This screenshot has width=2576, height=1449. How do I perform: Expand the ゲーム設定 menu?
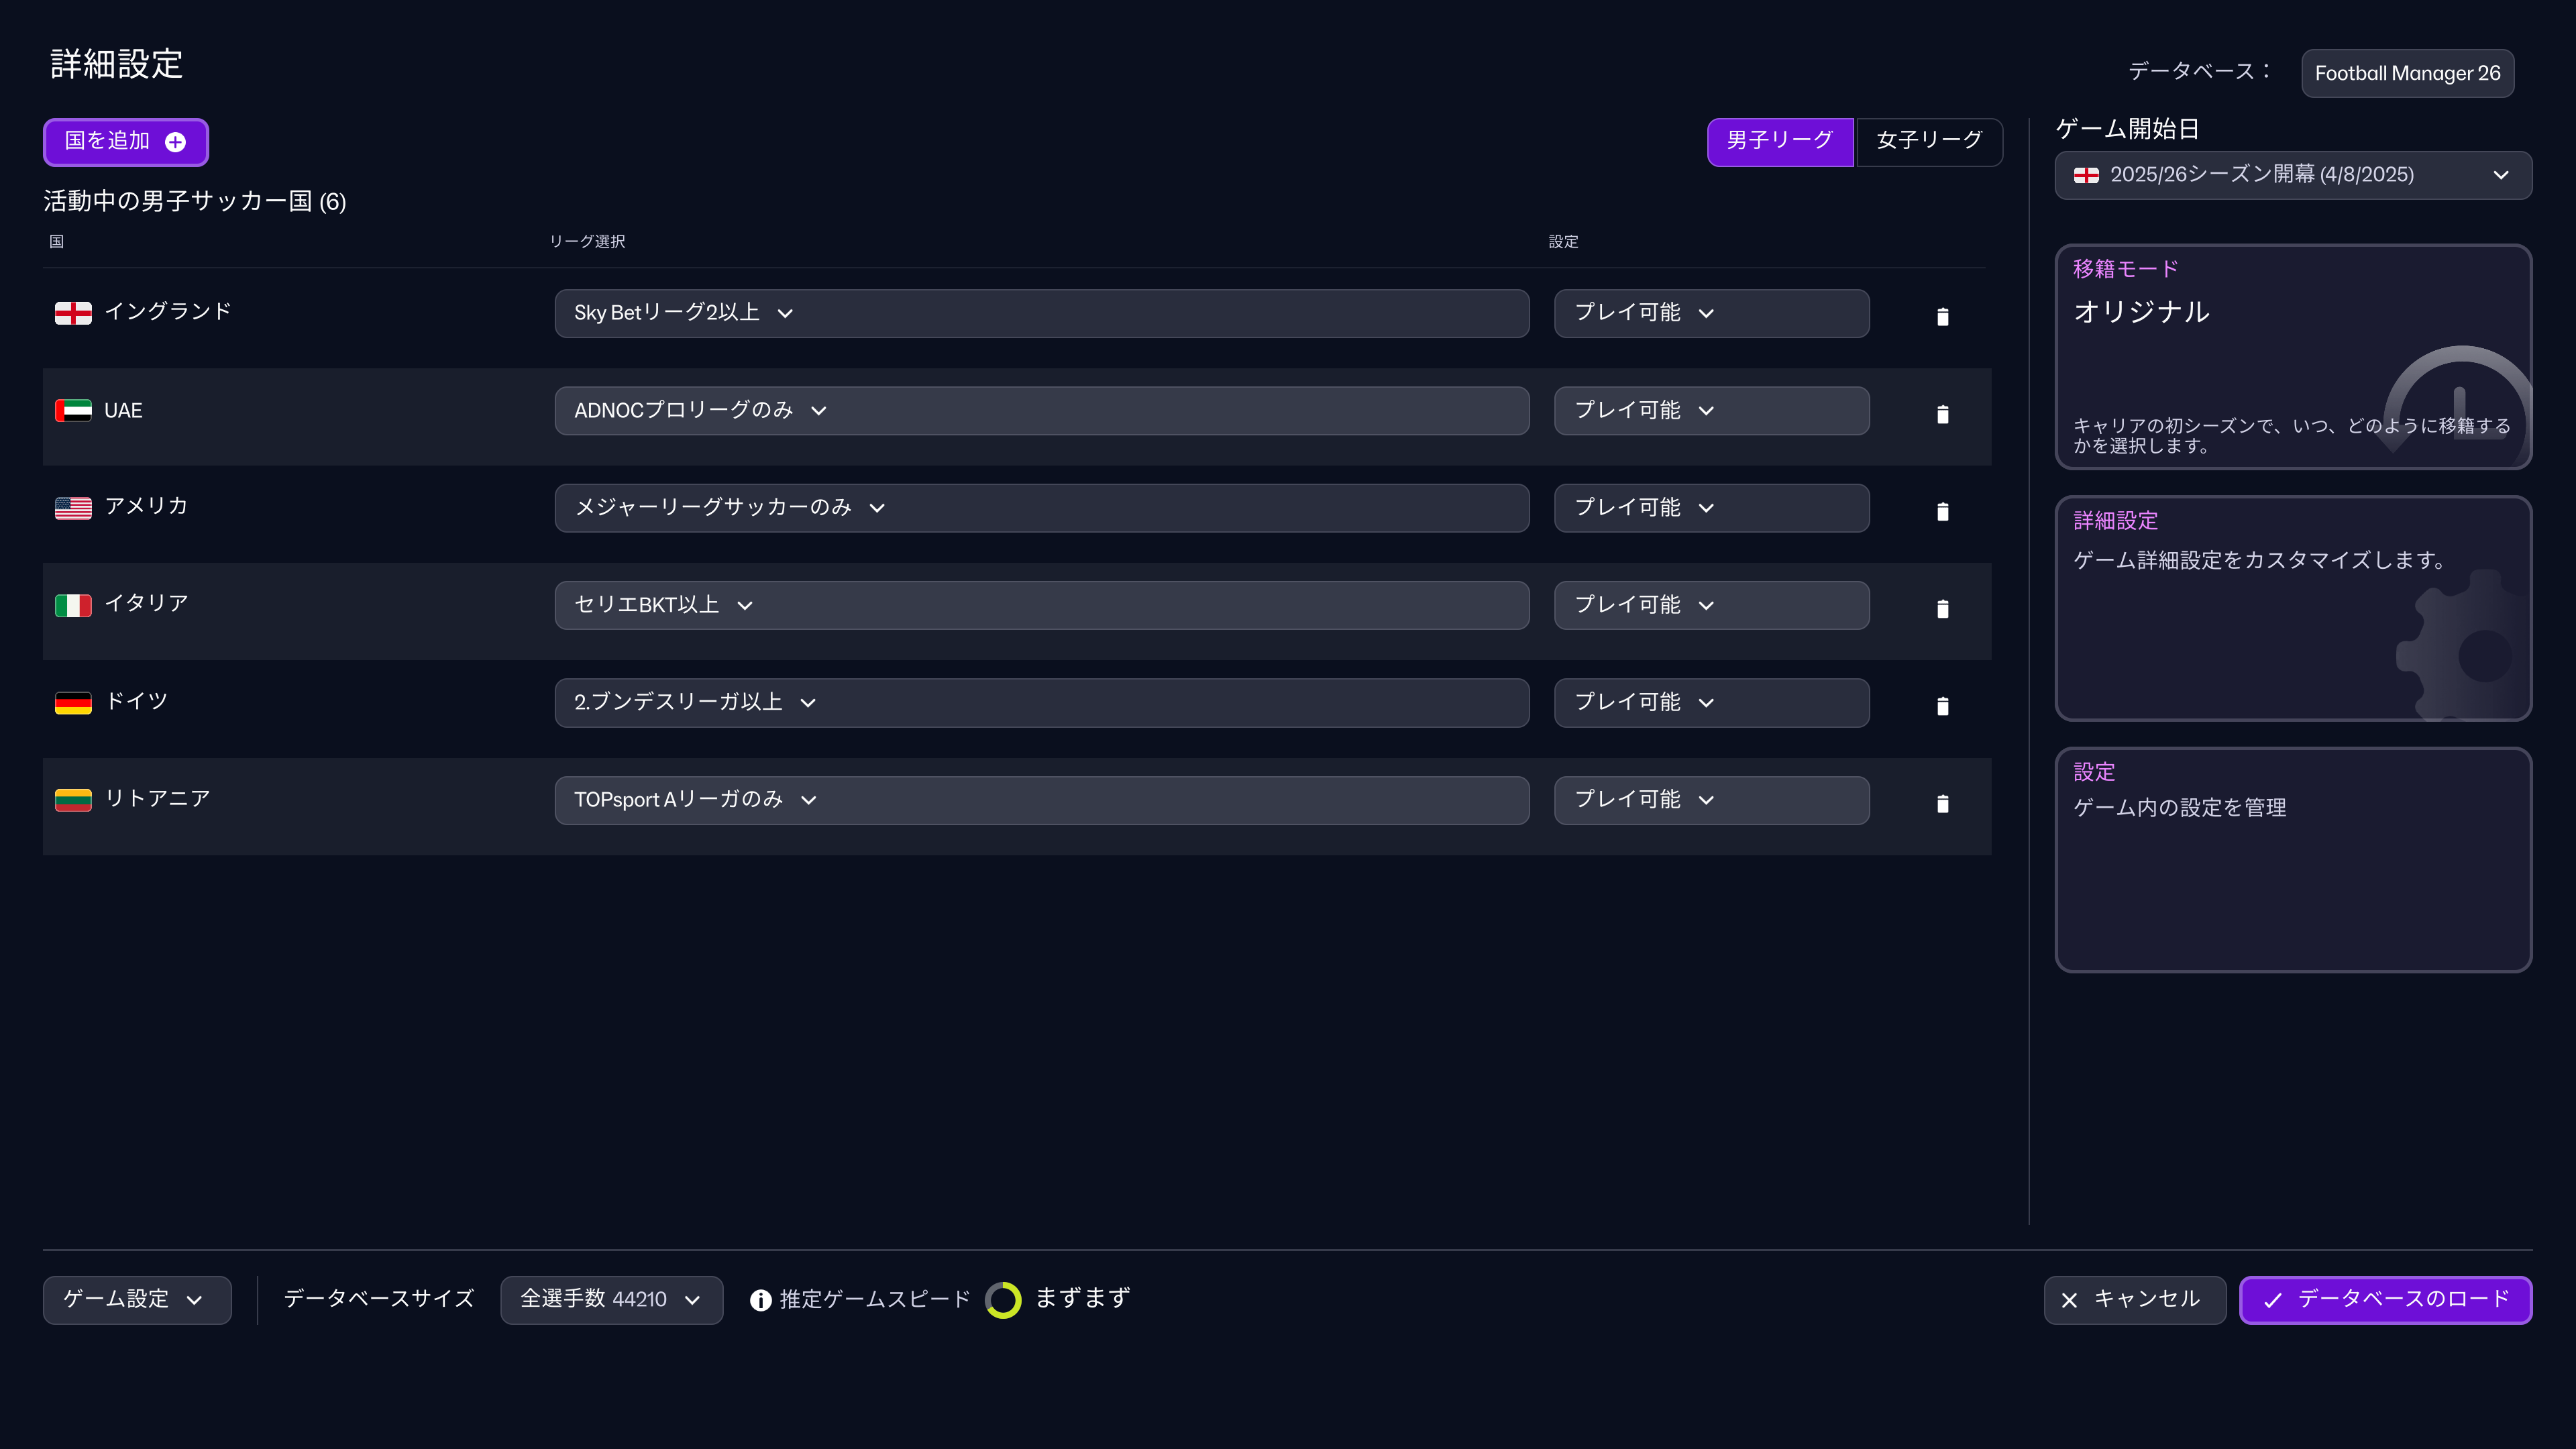click(136, 1299)
